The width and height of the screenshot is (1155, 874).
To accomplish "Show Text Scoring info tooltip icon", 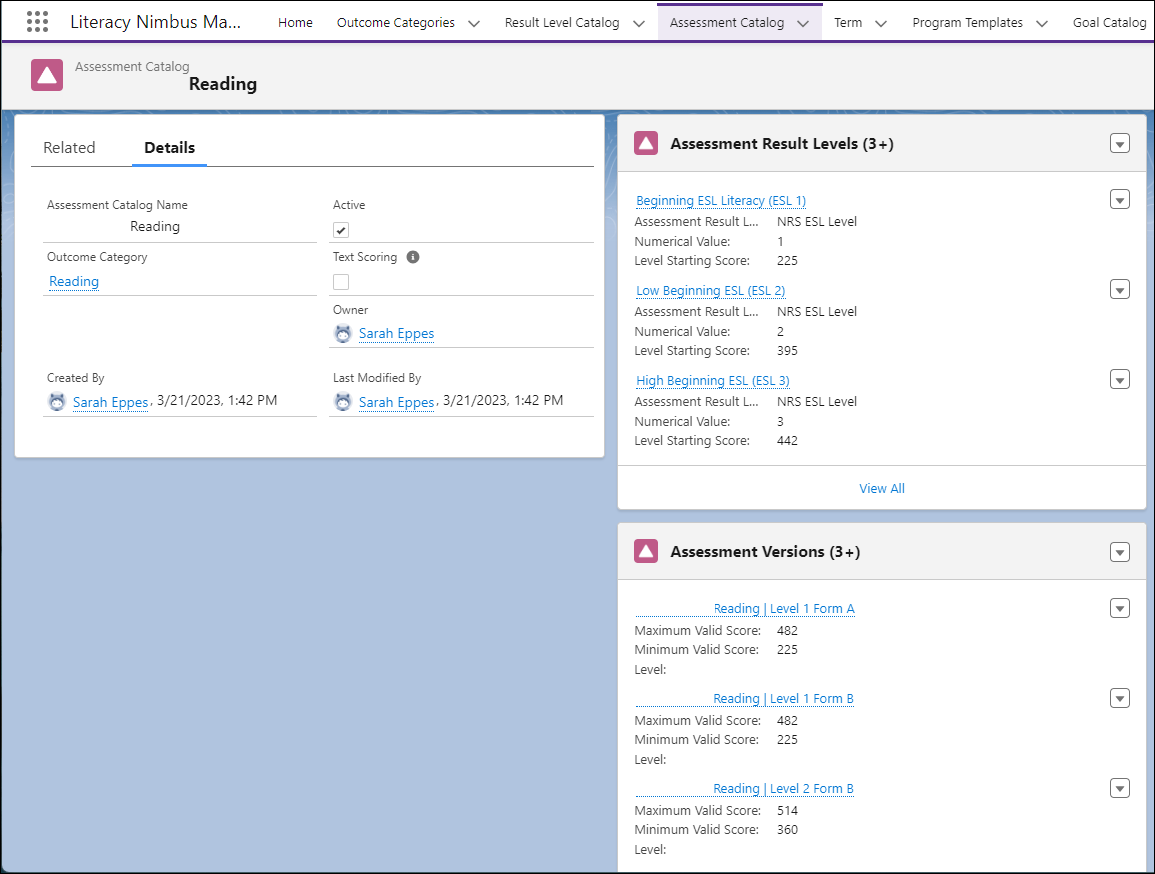I will (x=413, y=257).
